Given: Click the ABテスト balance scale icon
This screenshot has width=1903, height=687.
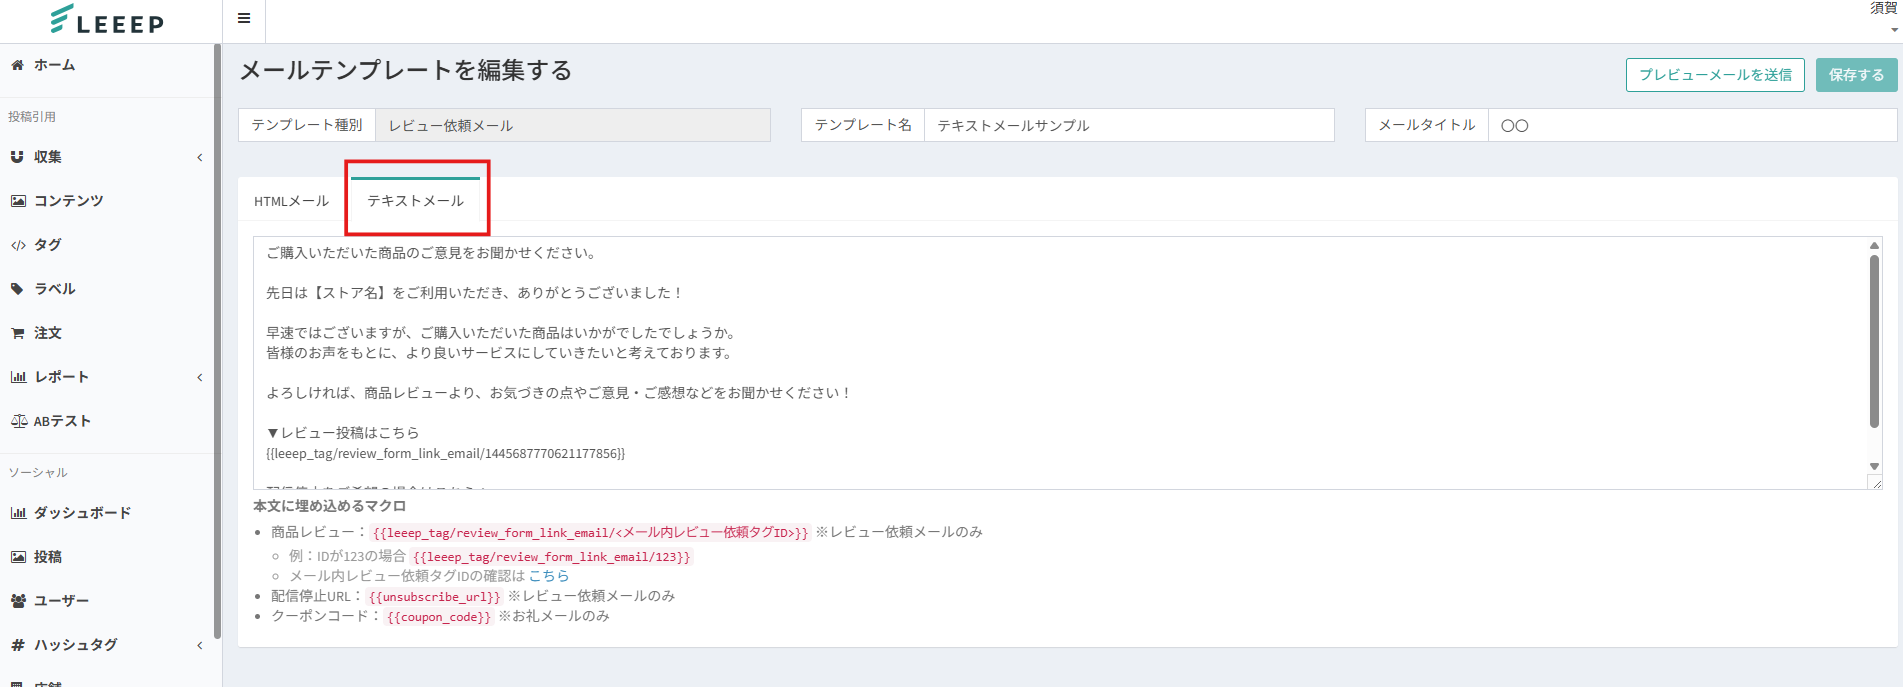Looking at the screenshot, I should pos(19,421).
